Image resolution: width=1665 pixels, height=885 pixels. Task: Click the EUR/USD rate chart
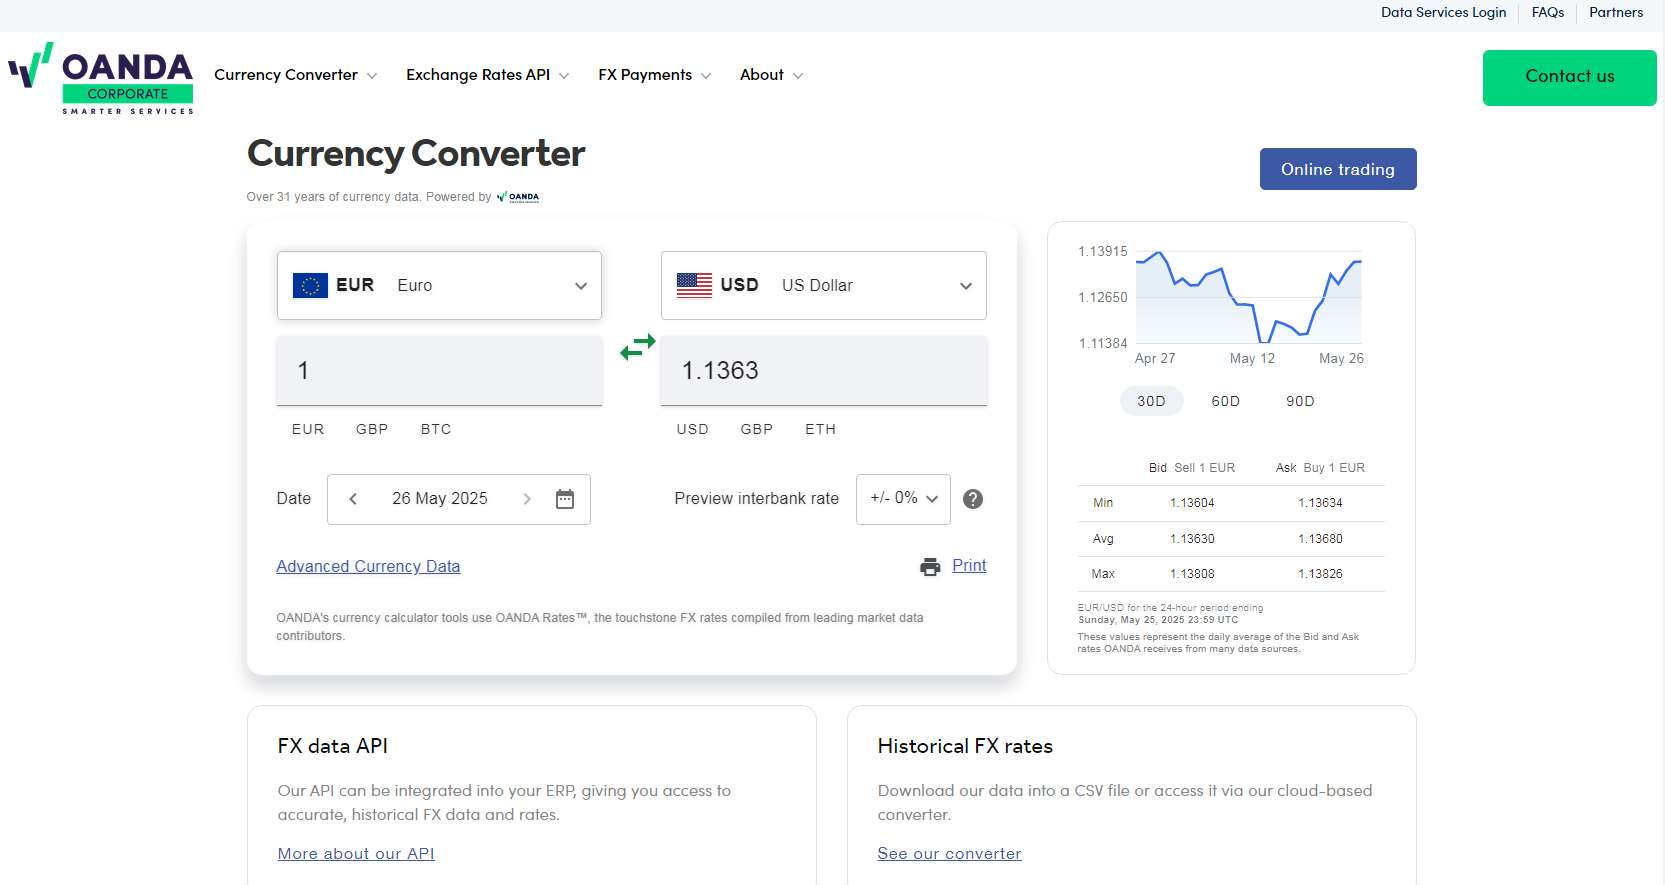coord(1248,298)
